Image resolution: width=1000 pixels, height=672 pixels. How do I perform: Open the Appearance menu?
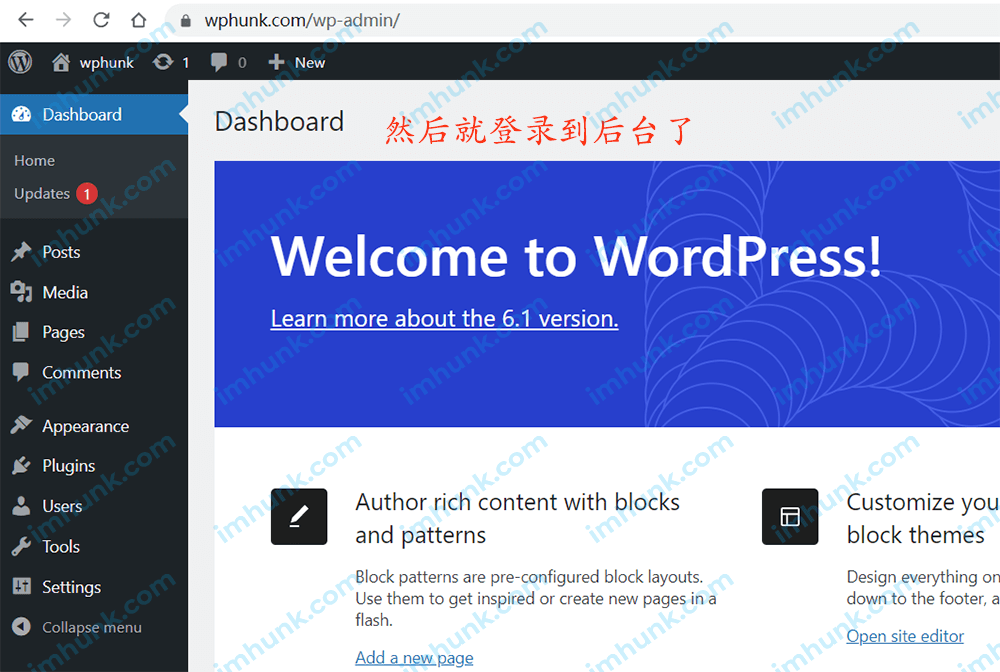point(85,427)
